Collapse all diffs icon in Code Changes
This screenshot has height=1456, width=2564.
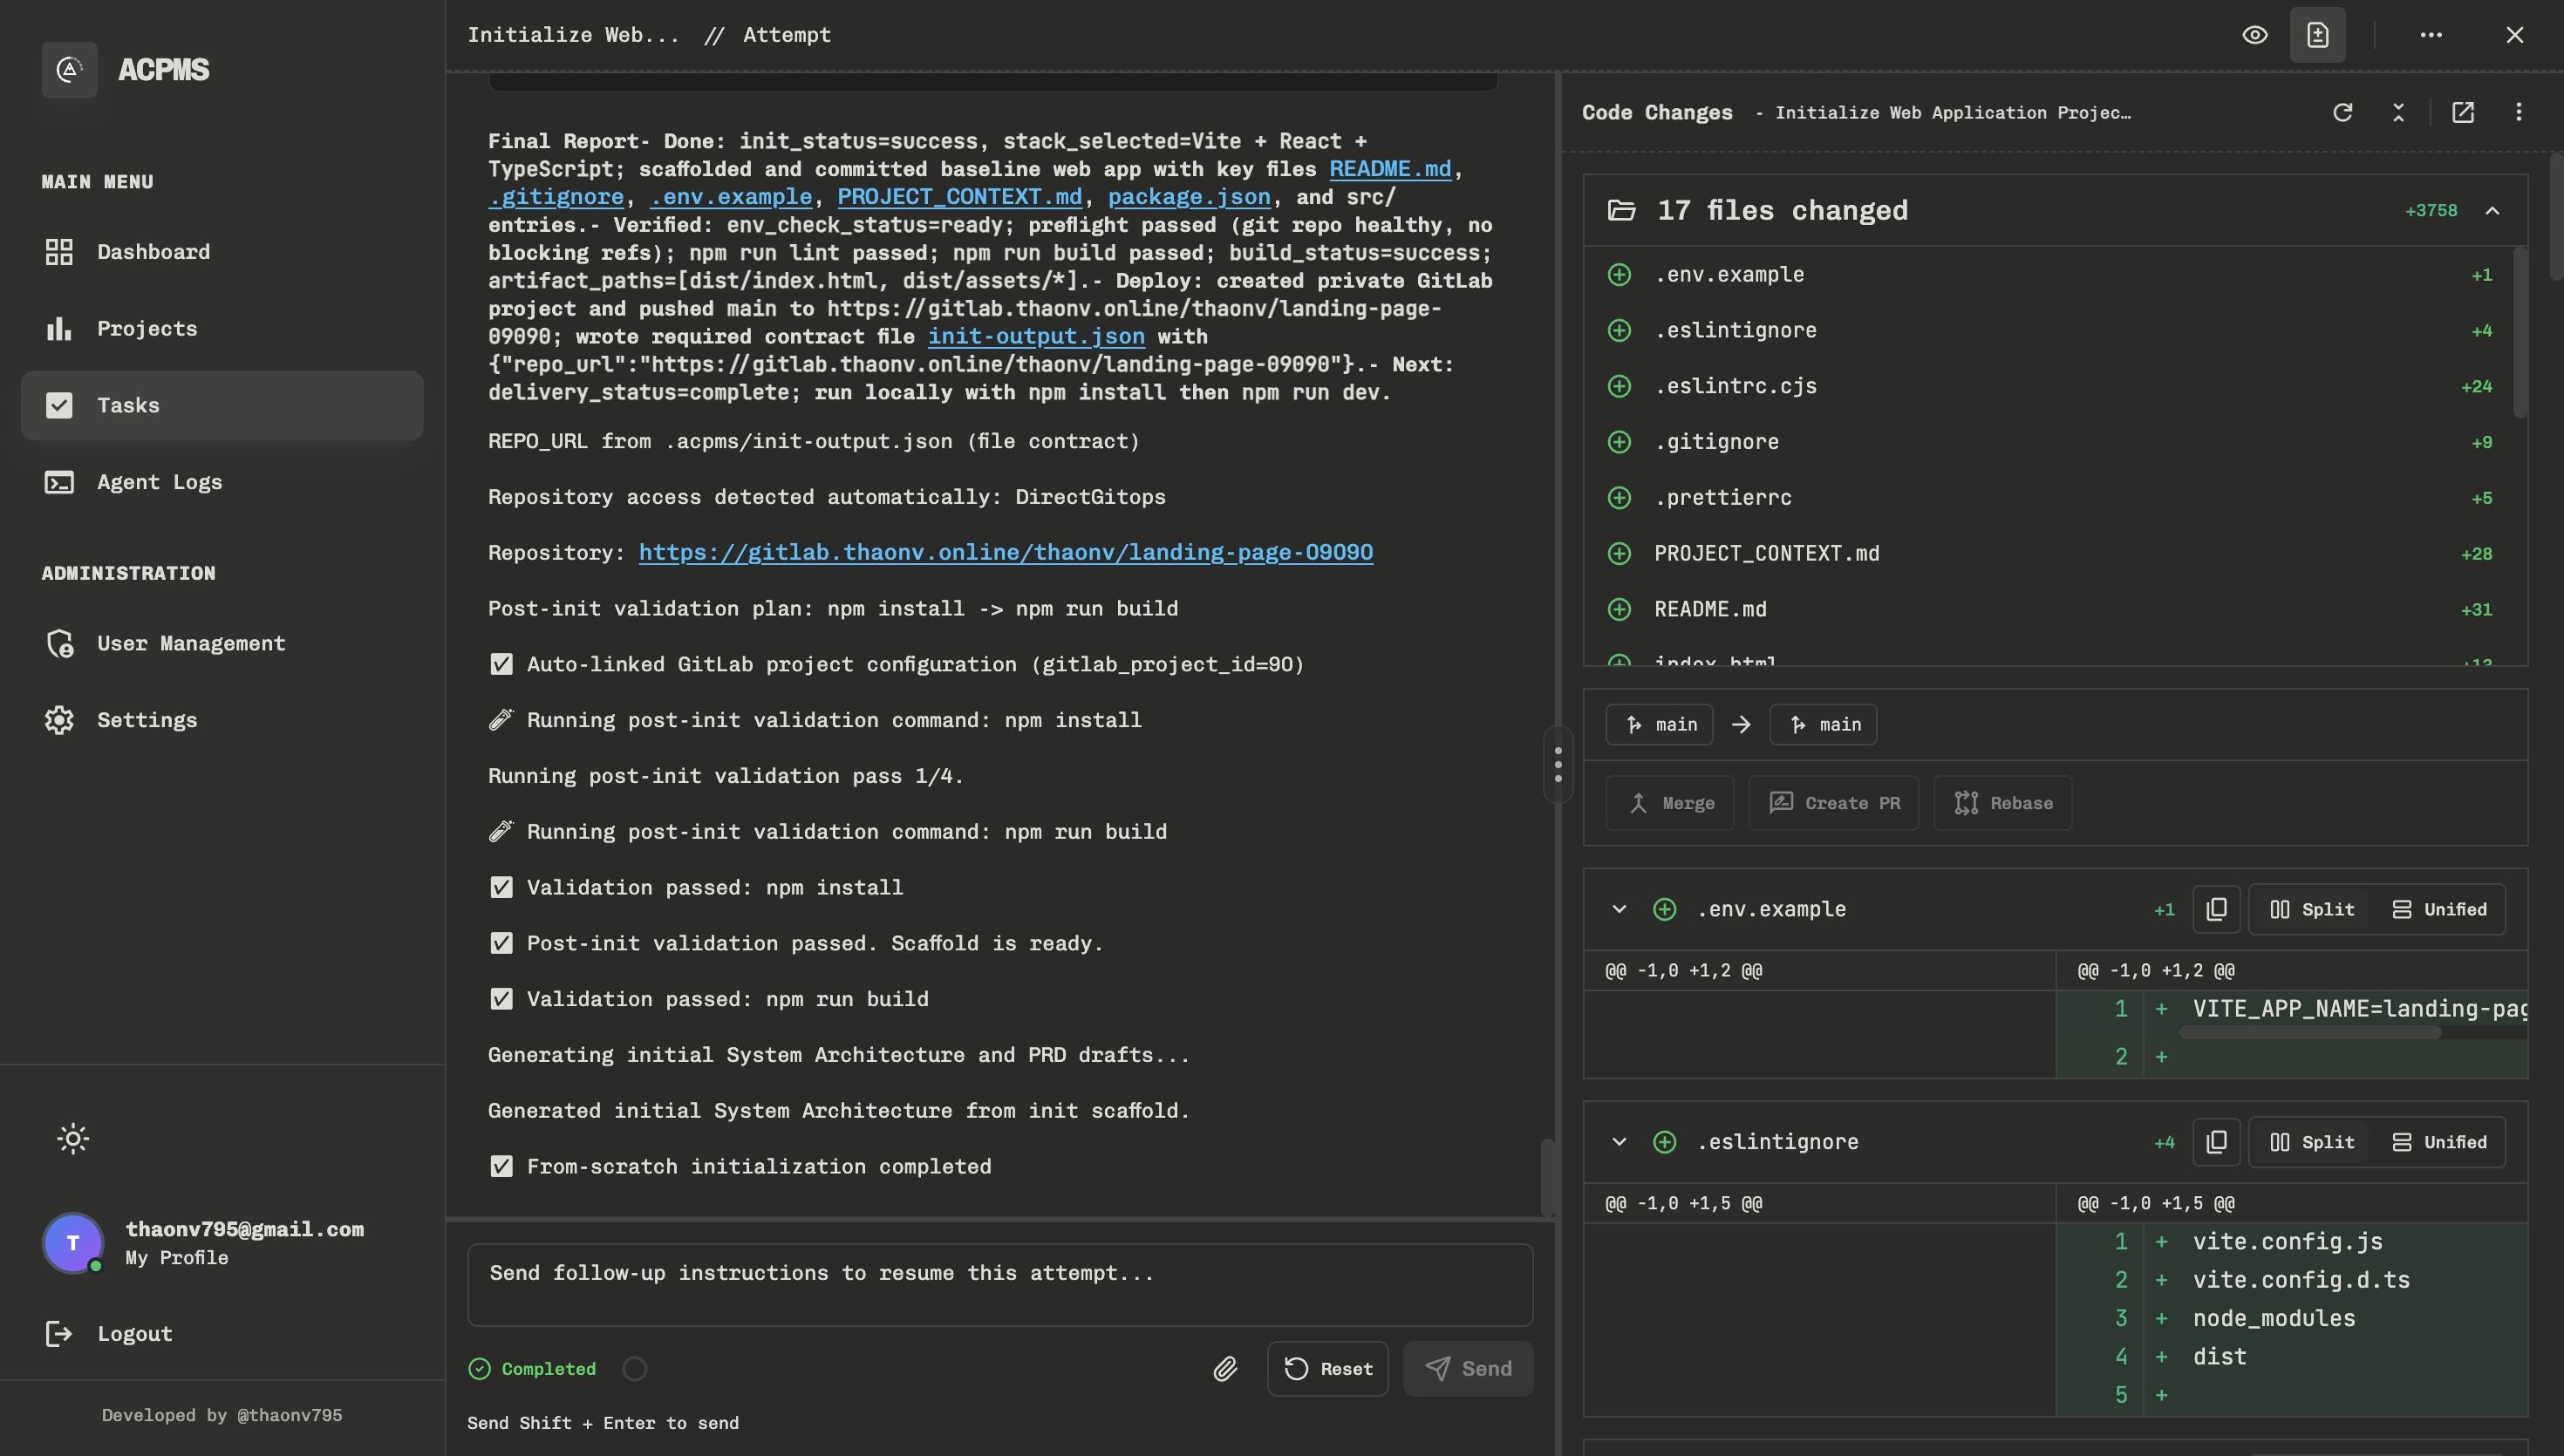[x=2398, y=112]
